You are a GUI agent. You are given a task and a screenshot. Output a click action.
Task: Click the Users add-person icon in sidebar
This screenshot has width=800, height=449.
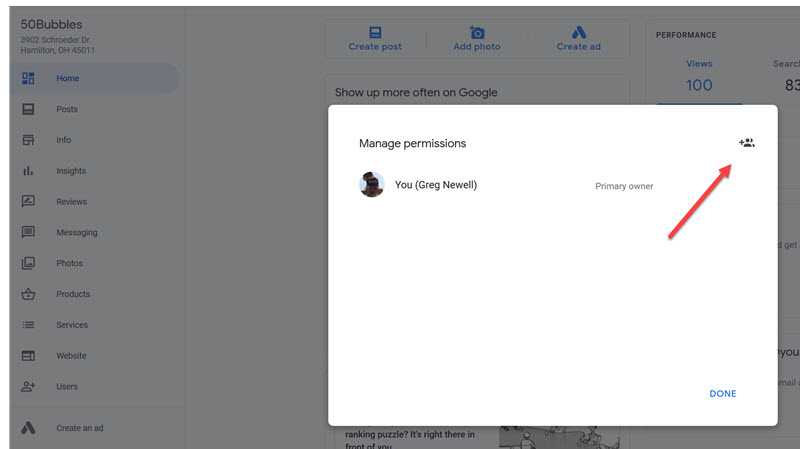pyautogui.click(x=28, y=386)
